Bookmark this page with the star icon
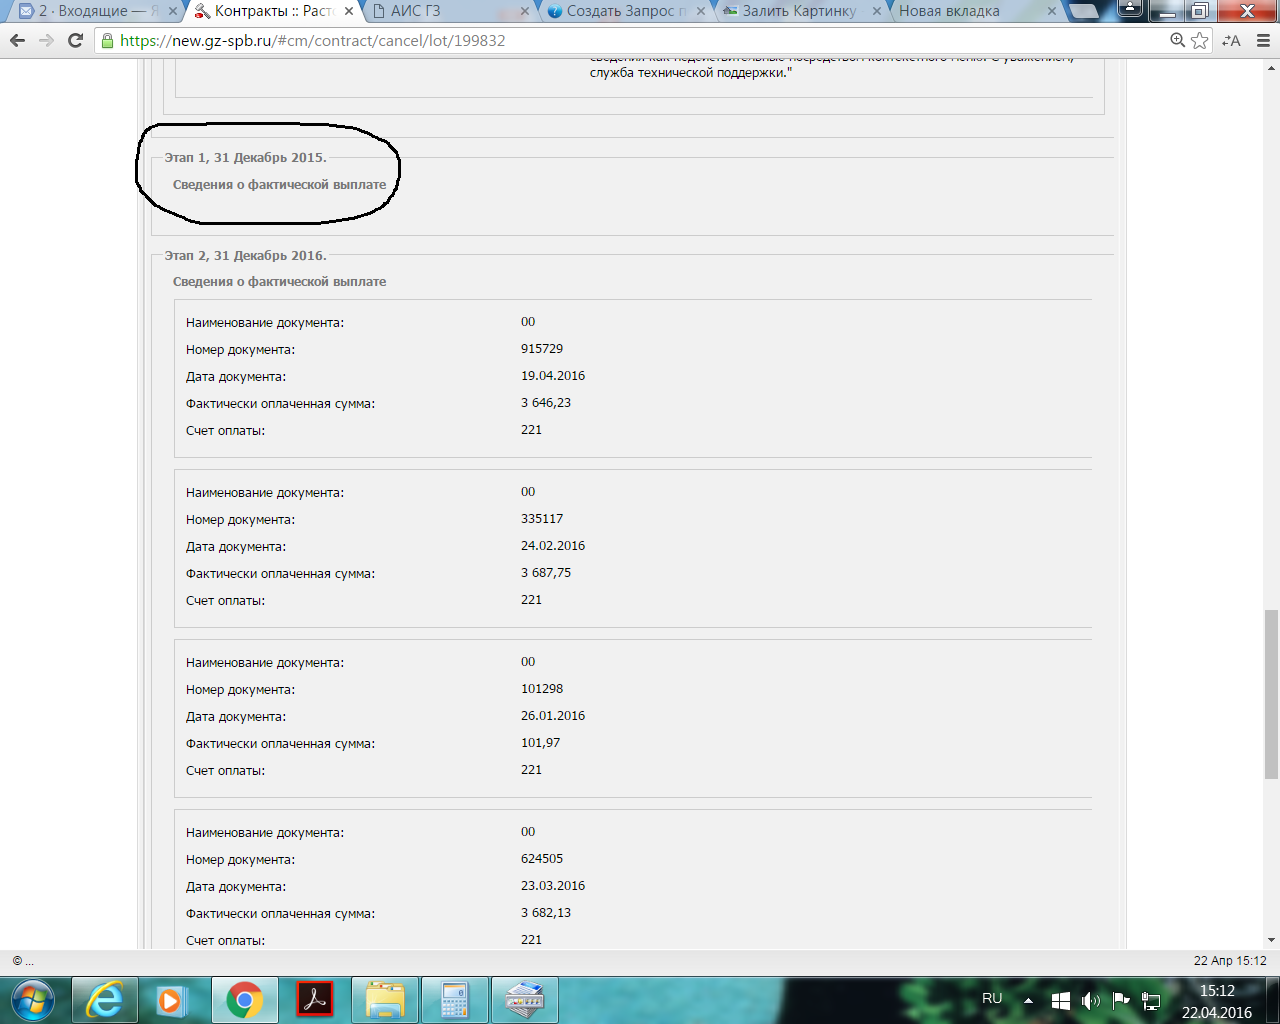 tap(1200, 41)
